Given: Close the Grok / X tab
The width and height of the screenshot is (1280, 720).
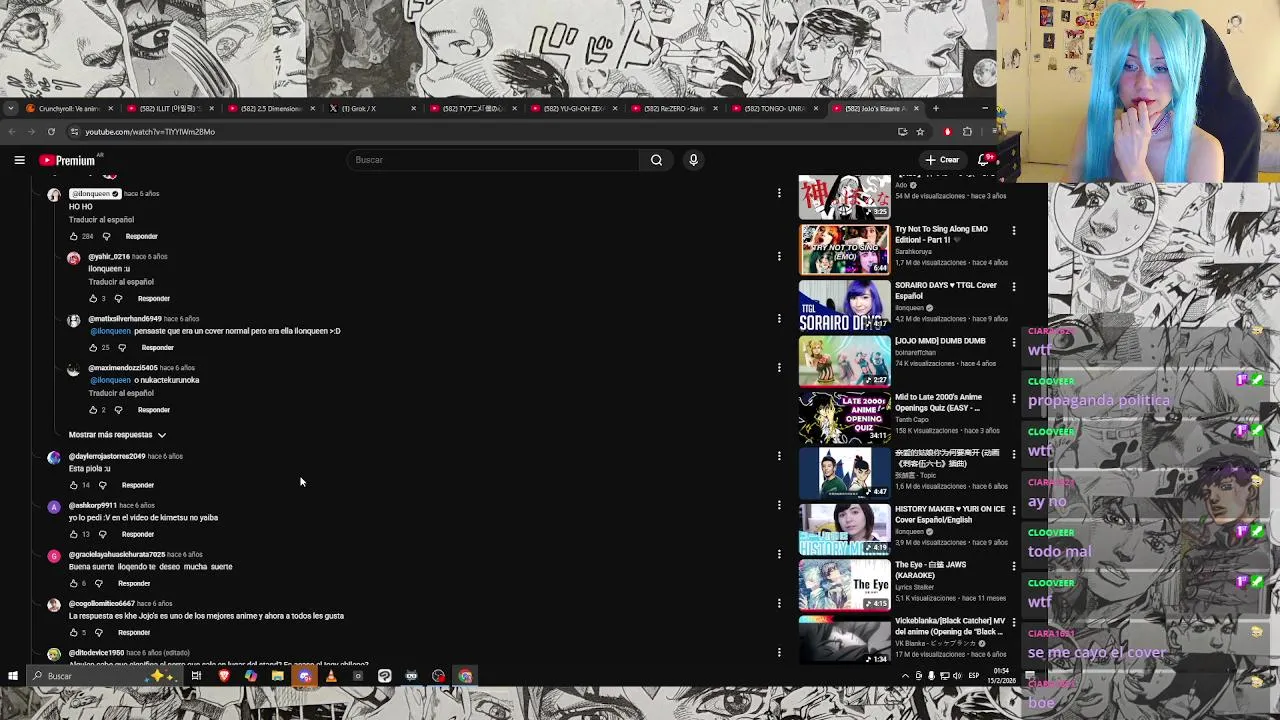Looking at the screenshot, I should pos(413,108).
